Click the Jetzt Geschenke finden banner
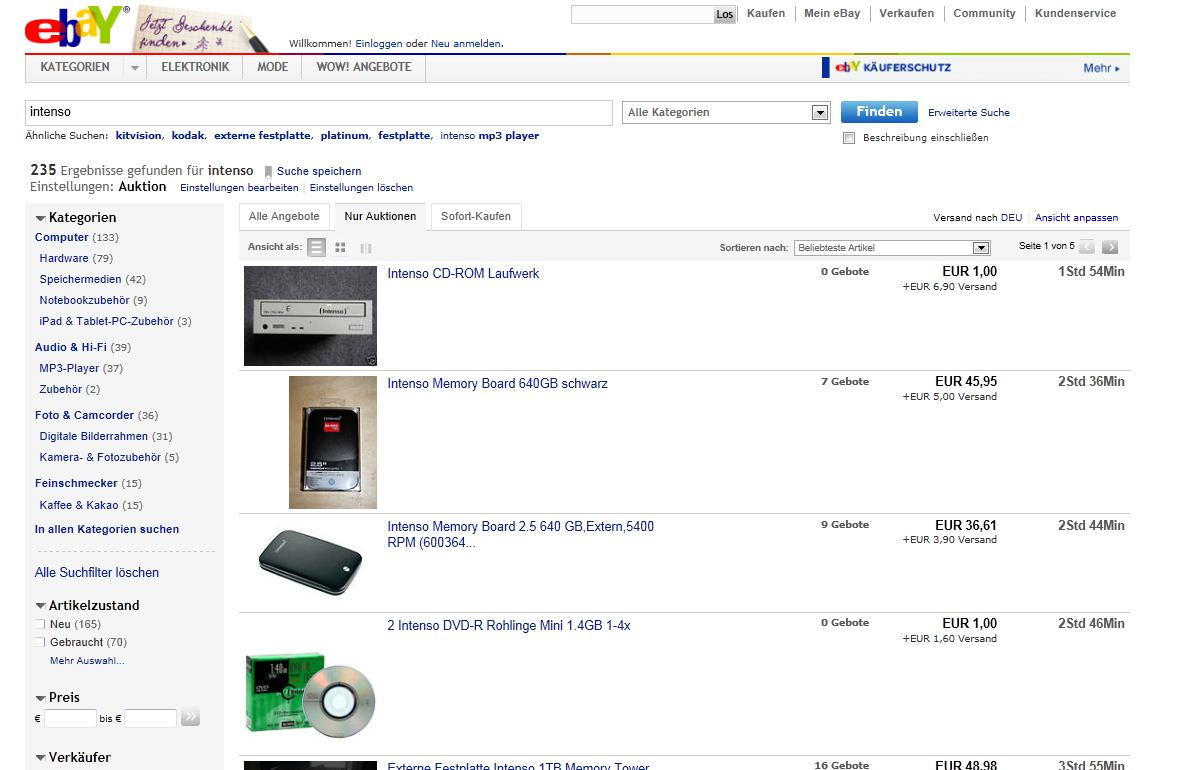This screenshot has height=770, width=1198. click(x=200, y=31)
